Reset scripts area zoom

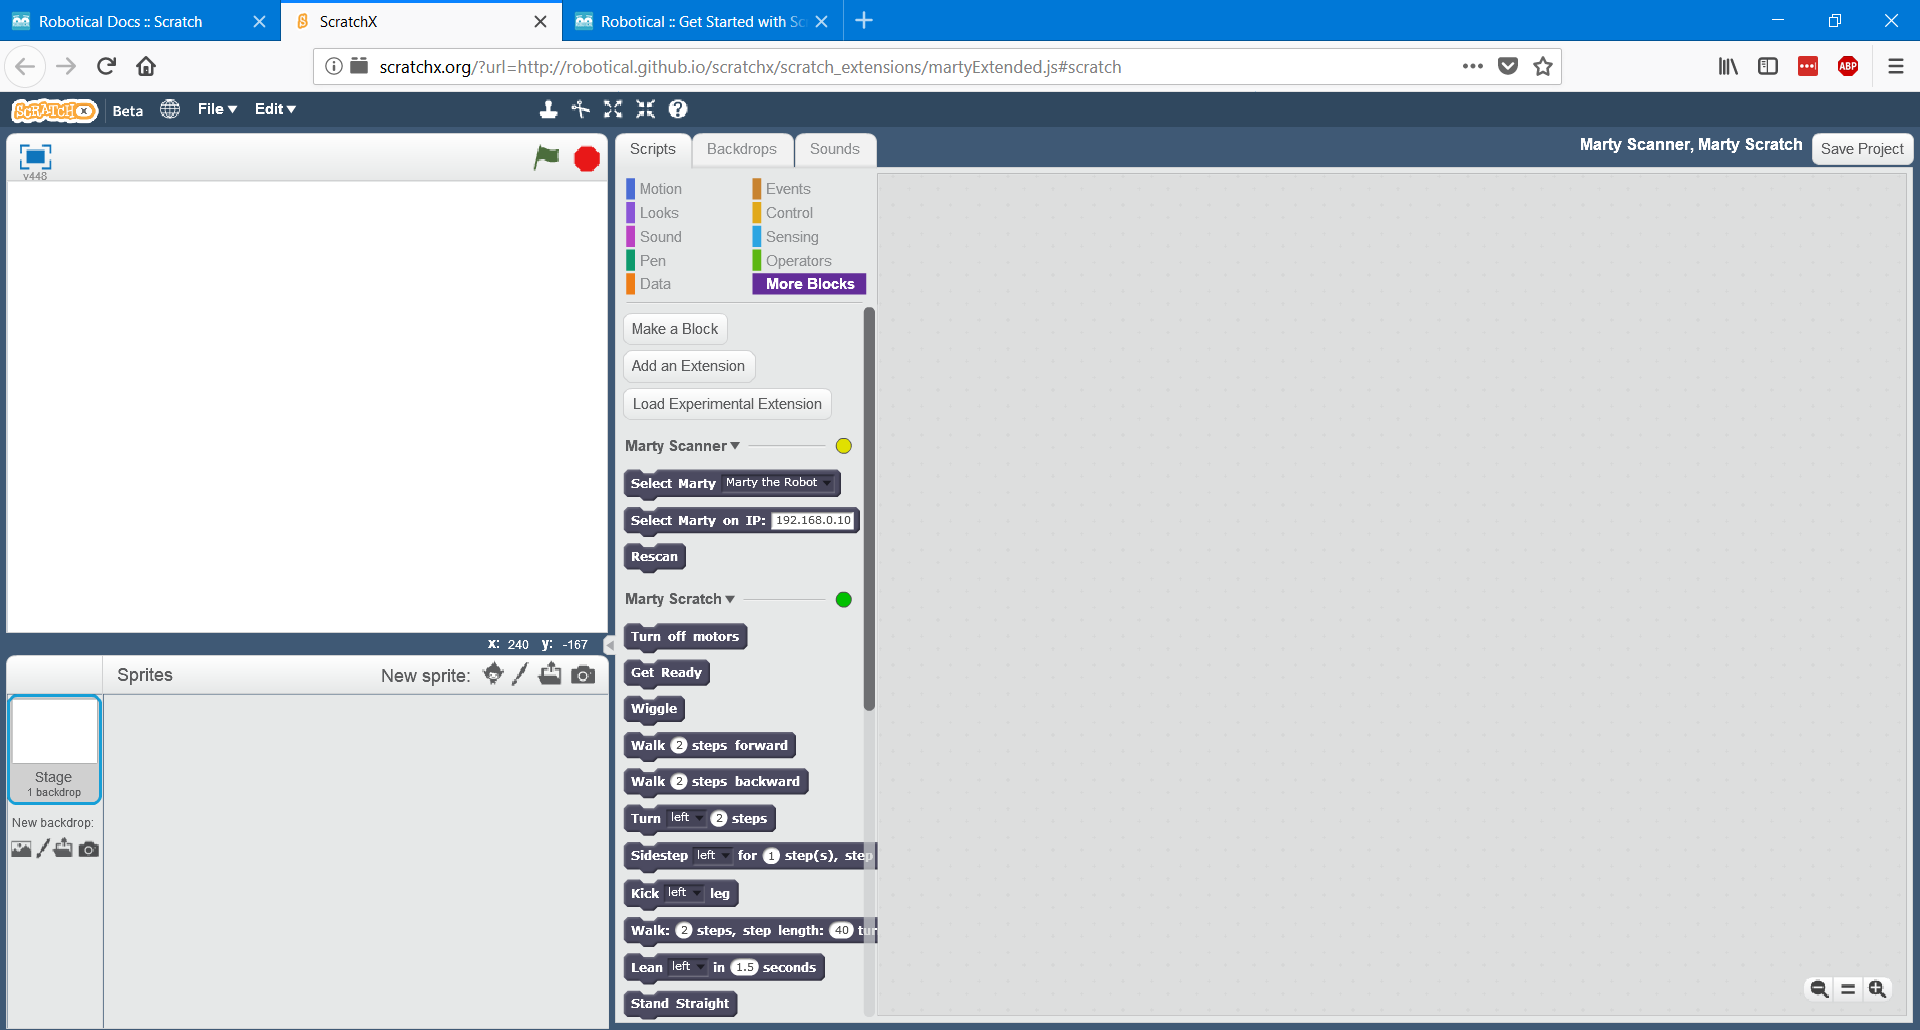1848,989
